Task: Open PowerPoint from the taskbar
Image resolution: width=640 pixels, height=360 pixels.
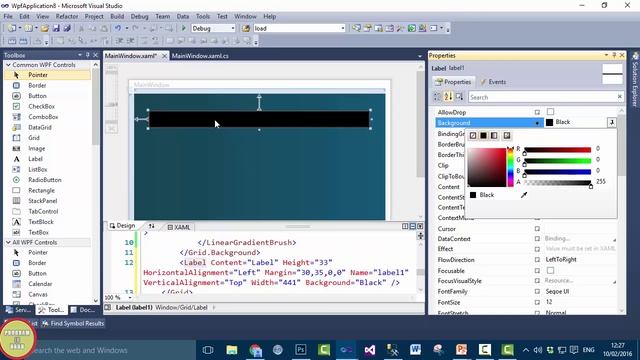Action: 461,350
